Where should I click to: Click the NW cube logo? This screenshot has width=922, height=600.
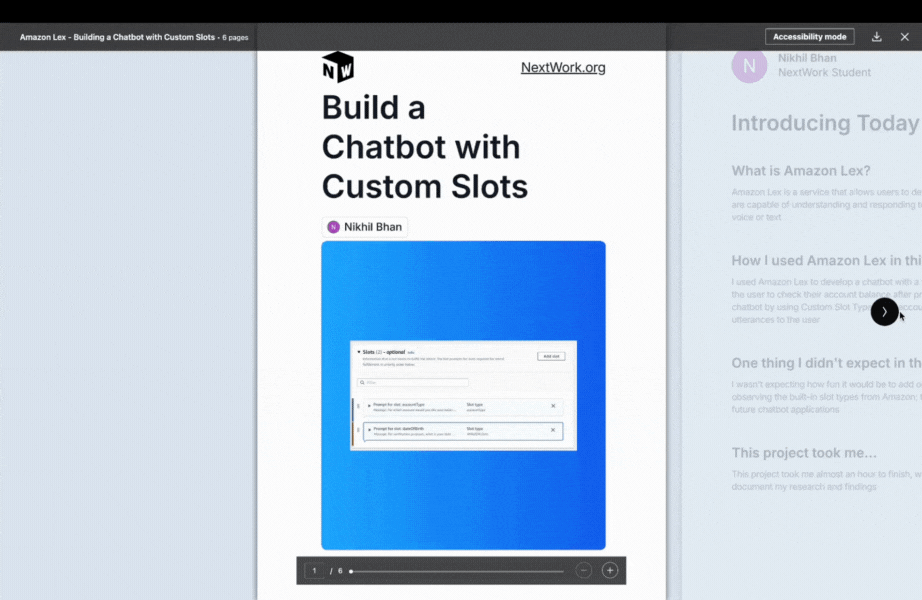click(x=338, y=66)
